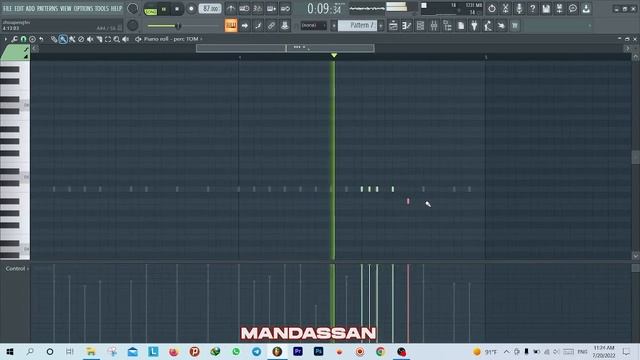Open Telegram from the Windows taskbar
The height and width of the screenshot is (360, 640).
click(256, 351)
